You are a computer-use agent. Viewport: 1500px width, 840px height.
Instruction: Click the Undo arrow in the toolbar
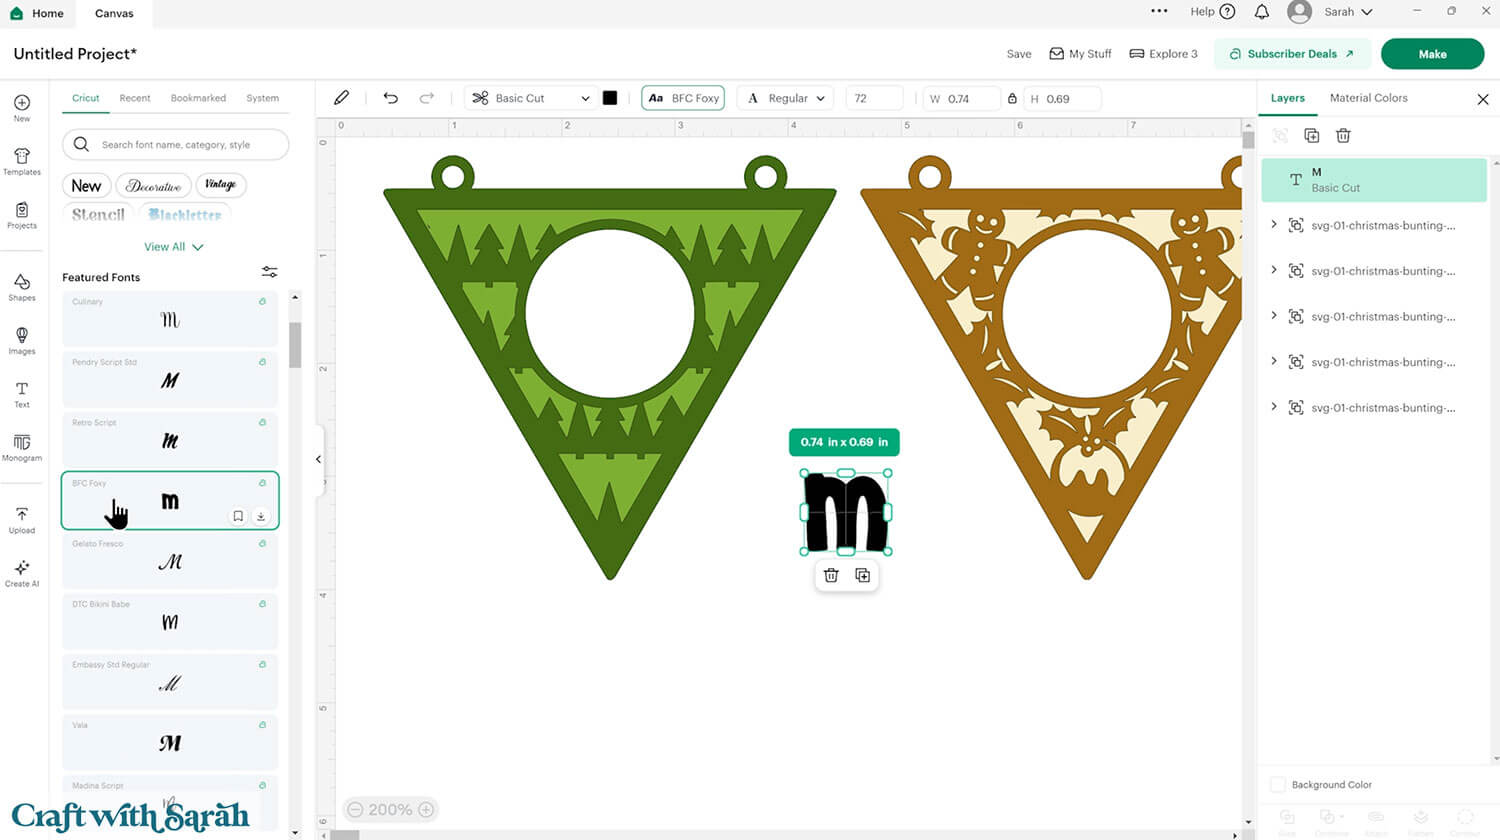coord(390,97)
